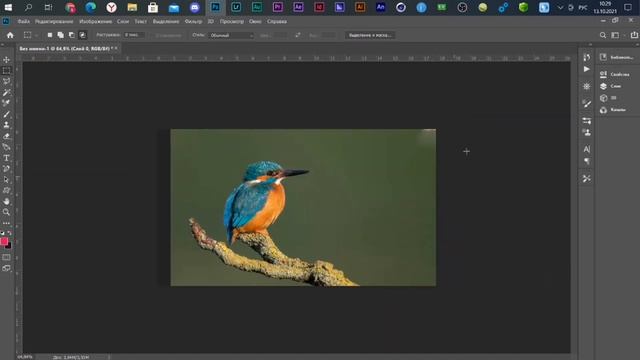Image resolution: width=640 pixels, height=360 pixels.
Task: Open Premiere Pro icon in taskbar
Action: tap(278, 7)
